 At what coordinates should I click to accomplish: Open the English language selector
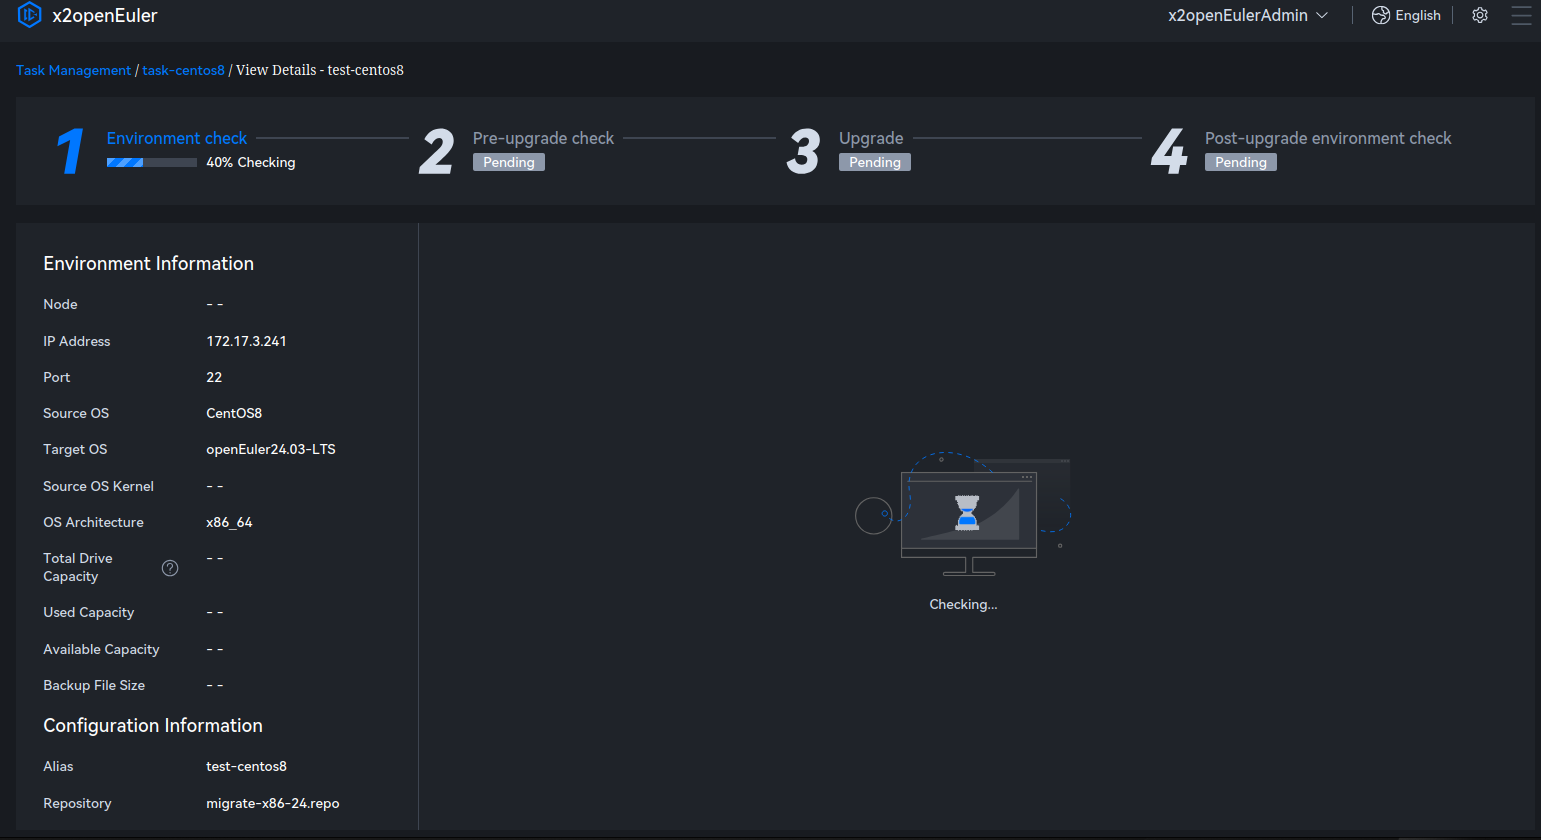click(1417, 15)
